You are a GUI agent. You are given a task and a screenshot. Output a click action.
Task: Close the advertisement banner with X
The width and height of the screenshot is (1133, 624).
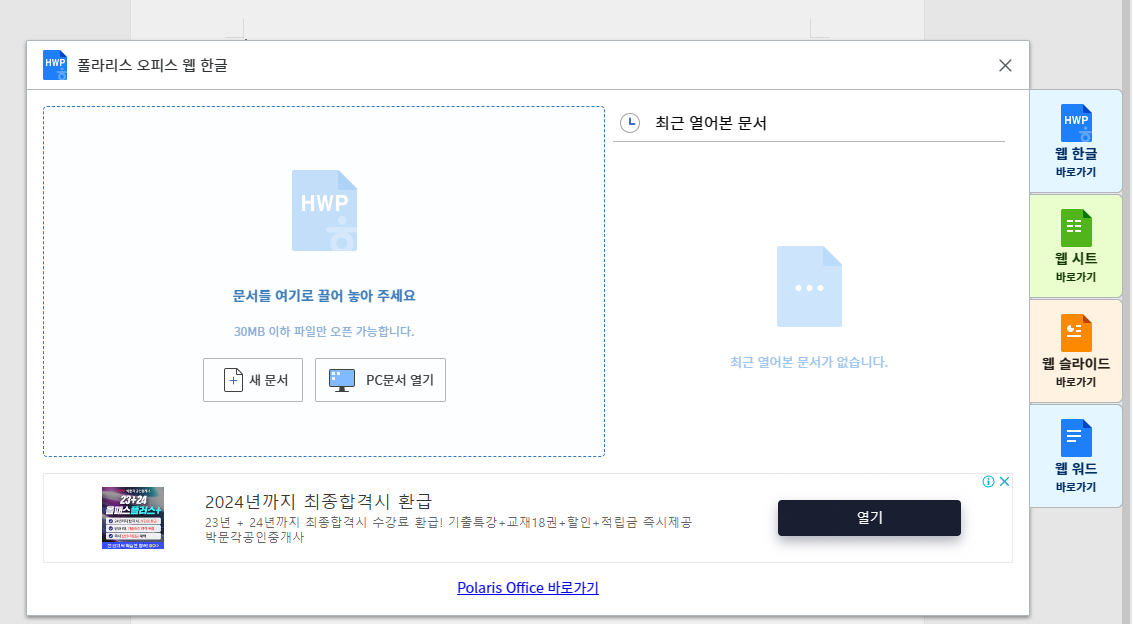click(x=1004, y=482)
